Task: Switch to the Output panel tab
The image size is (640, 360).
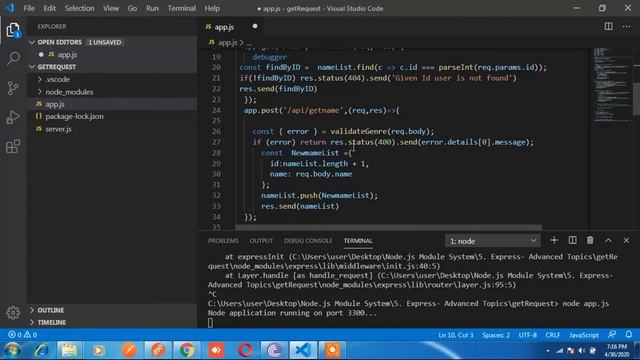Action: pyautogui.click(x=261, y=241)
